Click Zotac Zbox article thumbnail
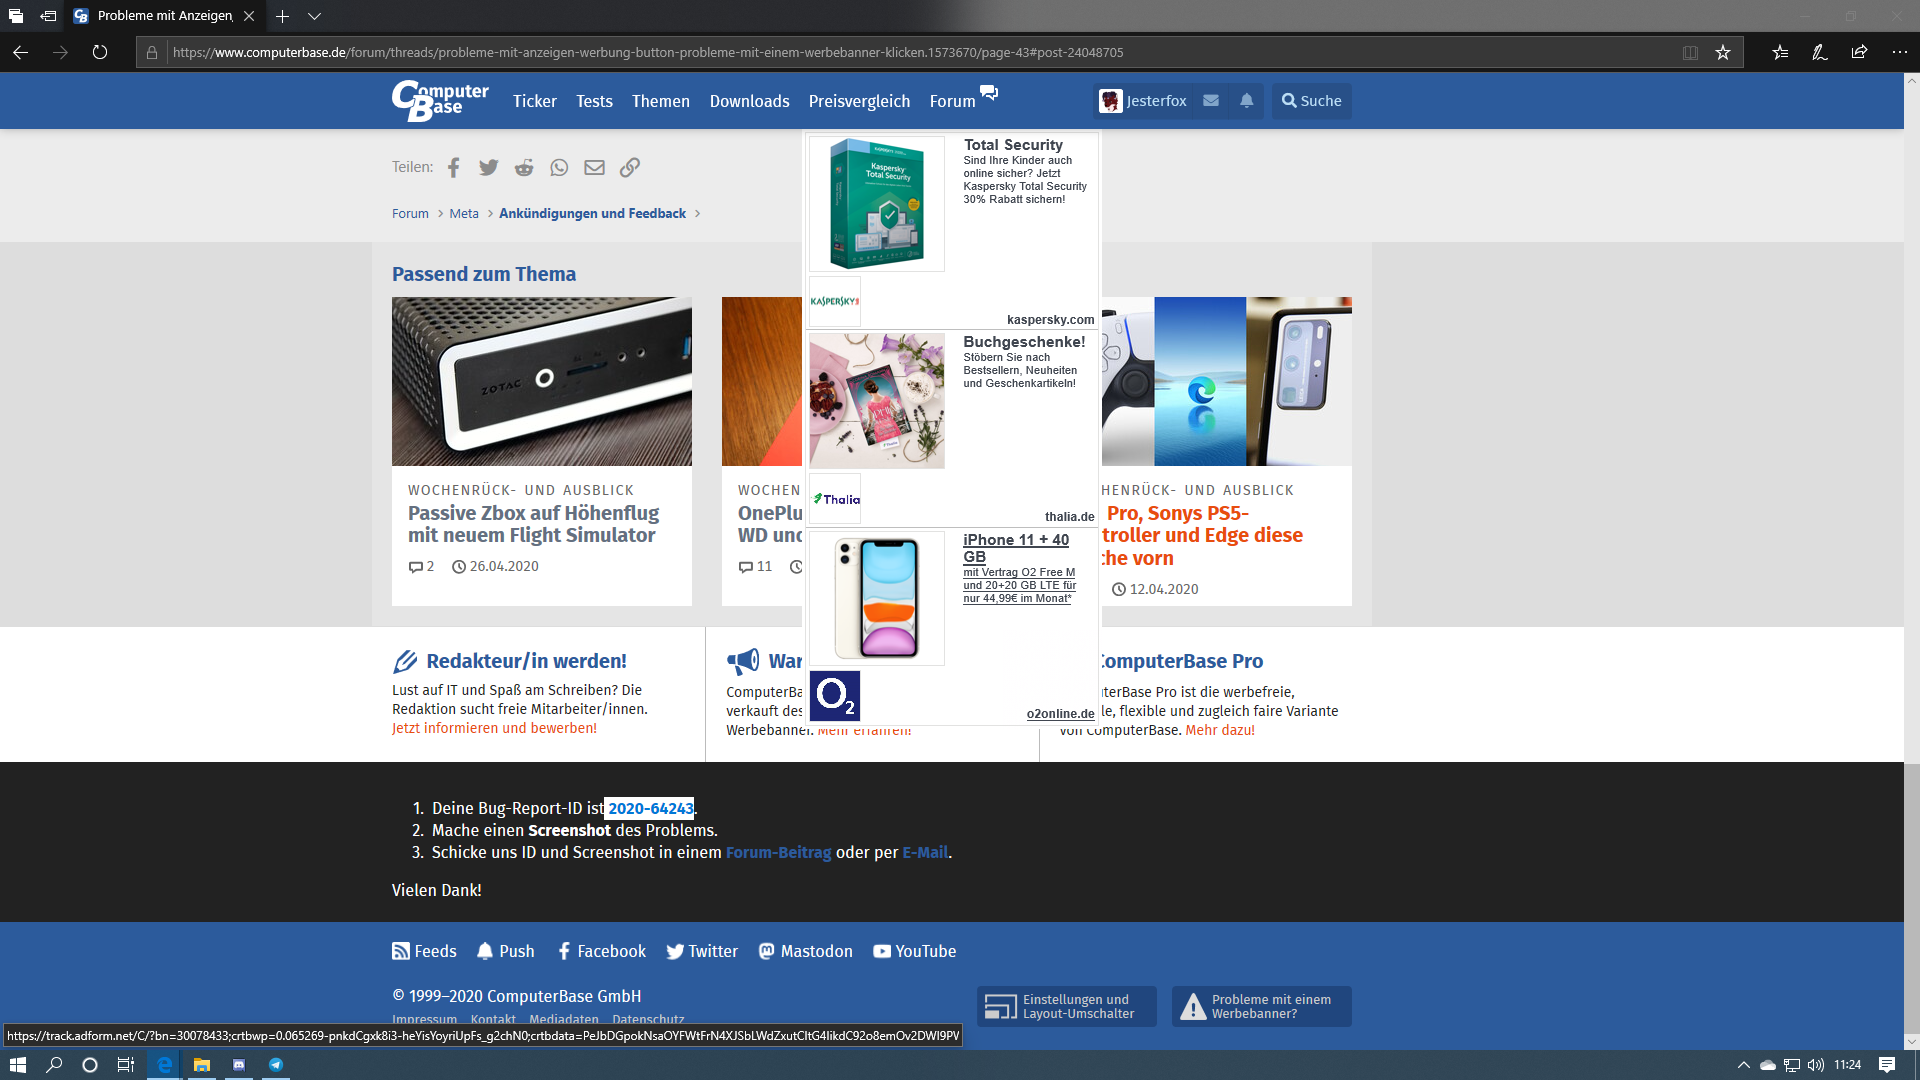Viewport: 1920px width, 1080px height. pos(541,381)
